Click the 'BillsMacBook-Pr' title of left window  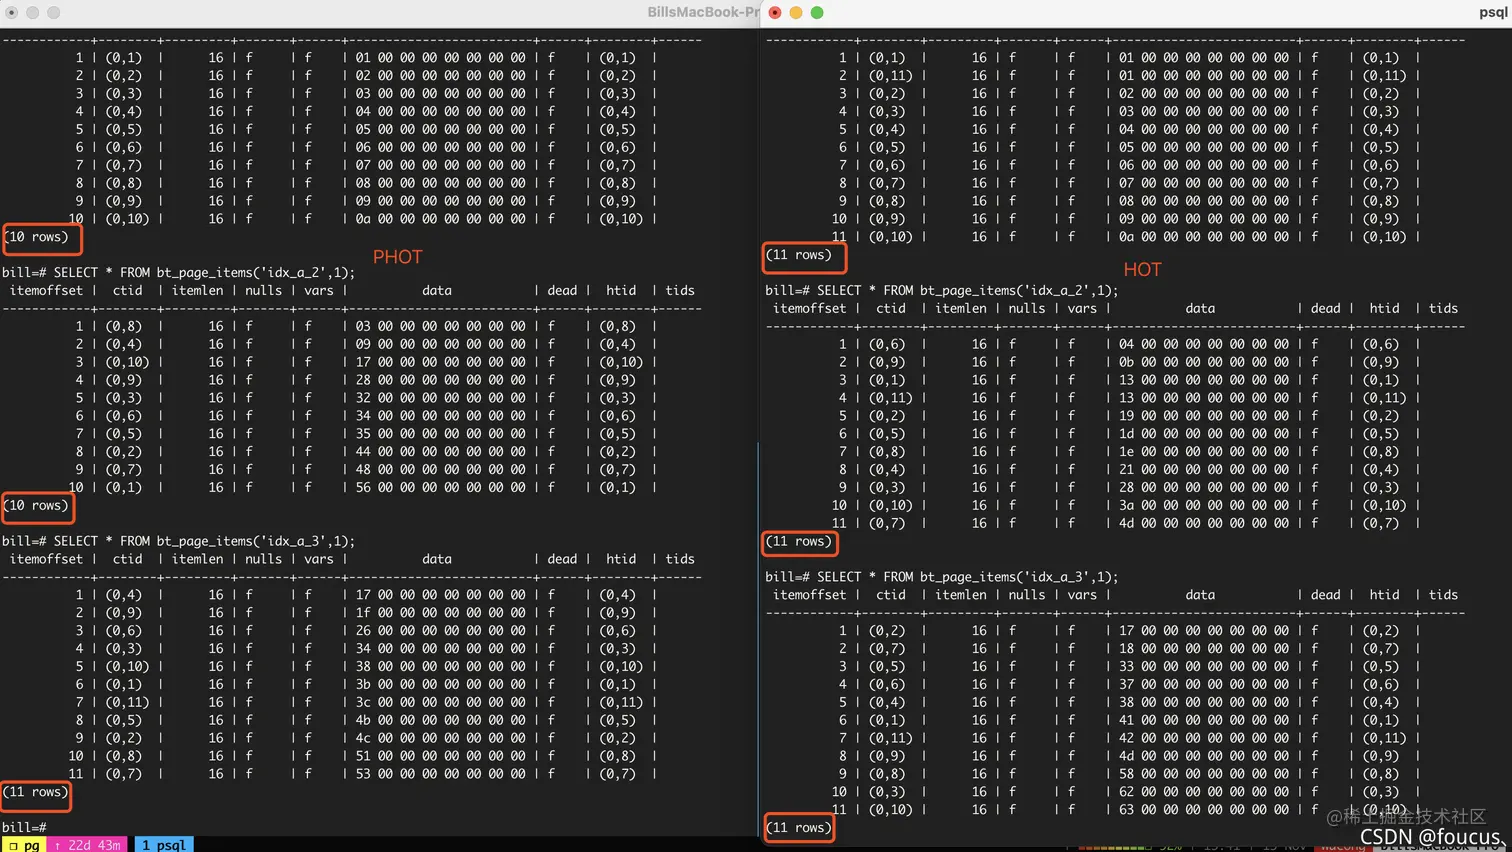pos(702,12)
